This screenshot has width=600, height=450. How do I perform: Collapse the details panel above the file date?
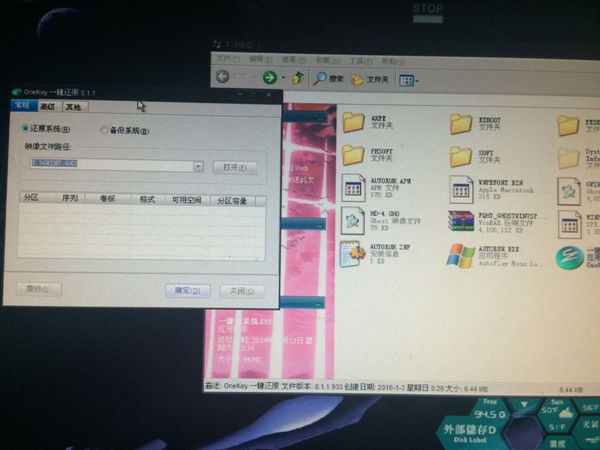coord(319,304)
